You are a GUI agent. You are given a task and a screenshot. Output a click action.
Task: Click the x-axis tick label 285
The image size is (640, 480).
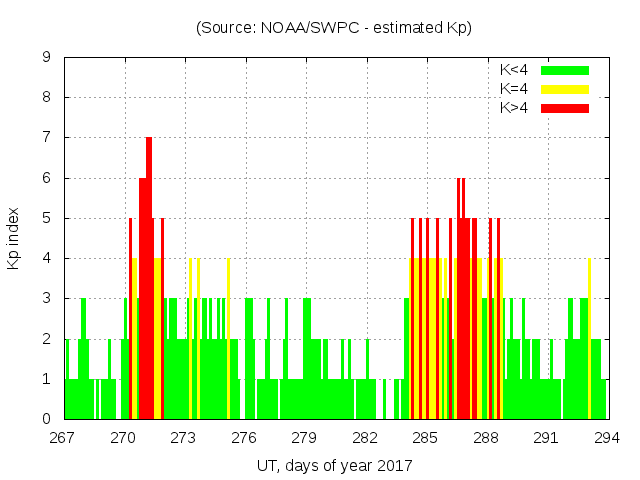point(425,438)
